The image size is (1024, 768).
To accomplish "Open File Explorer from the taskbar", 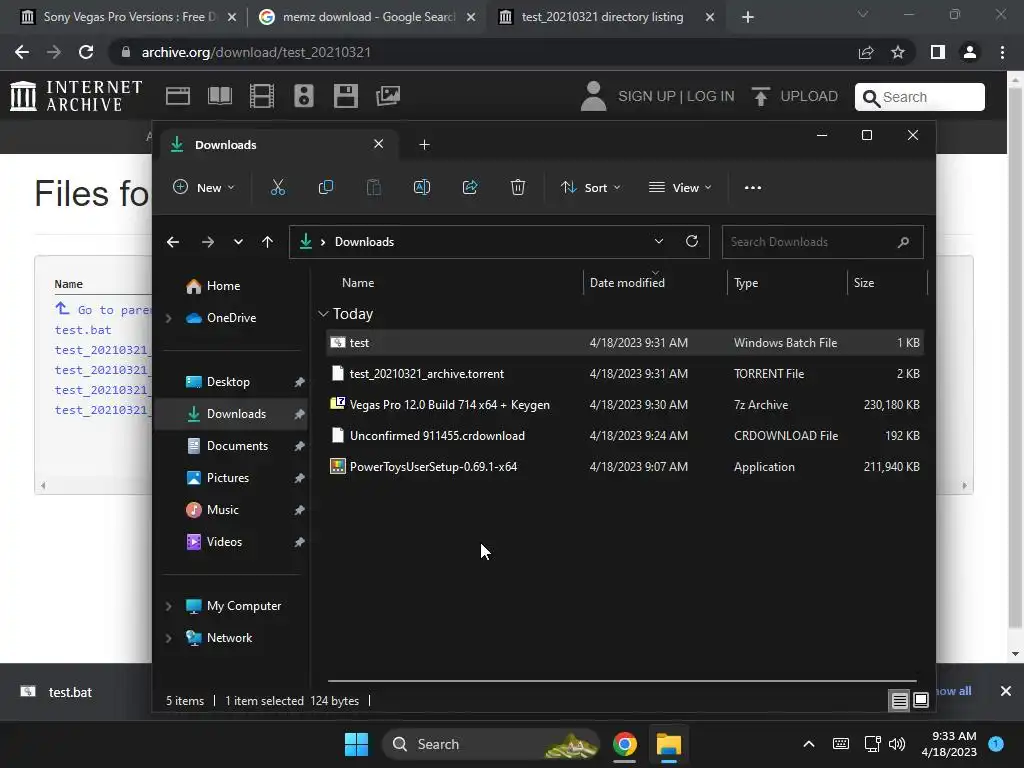I will [x=669, y=744].
